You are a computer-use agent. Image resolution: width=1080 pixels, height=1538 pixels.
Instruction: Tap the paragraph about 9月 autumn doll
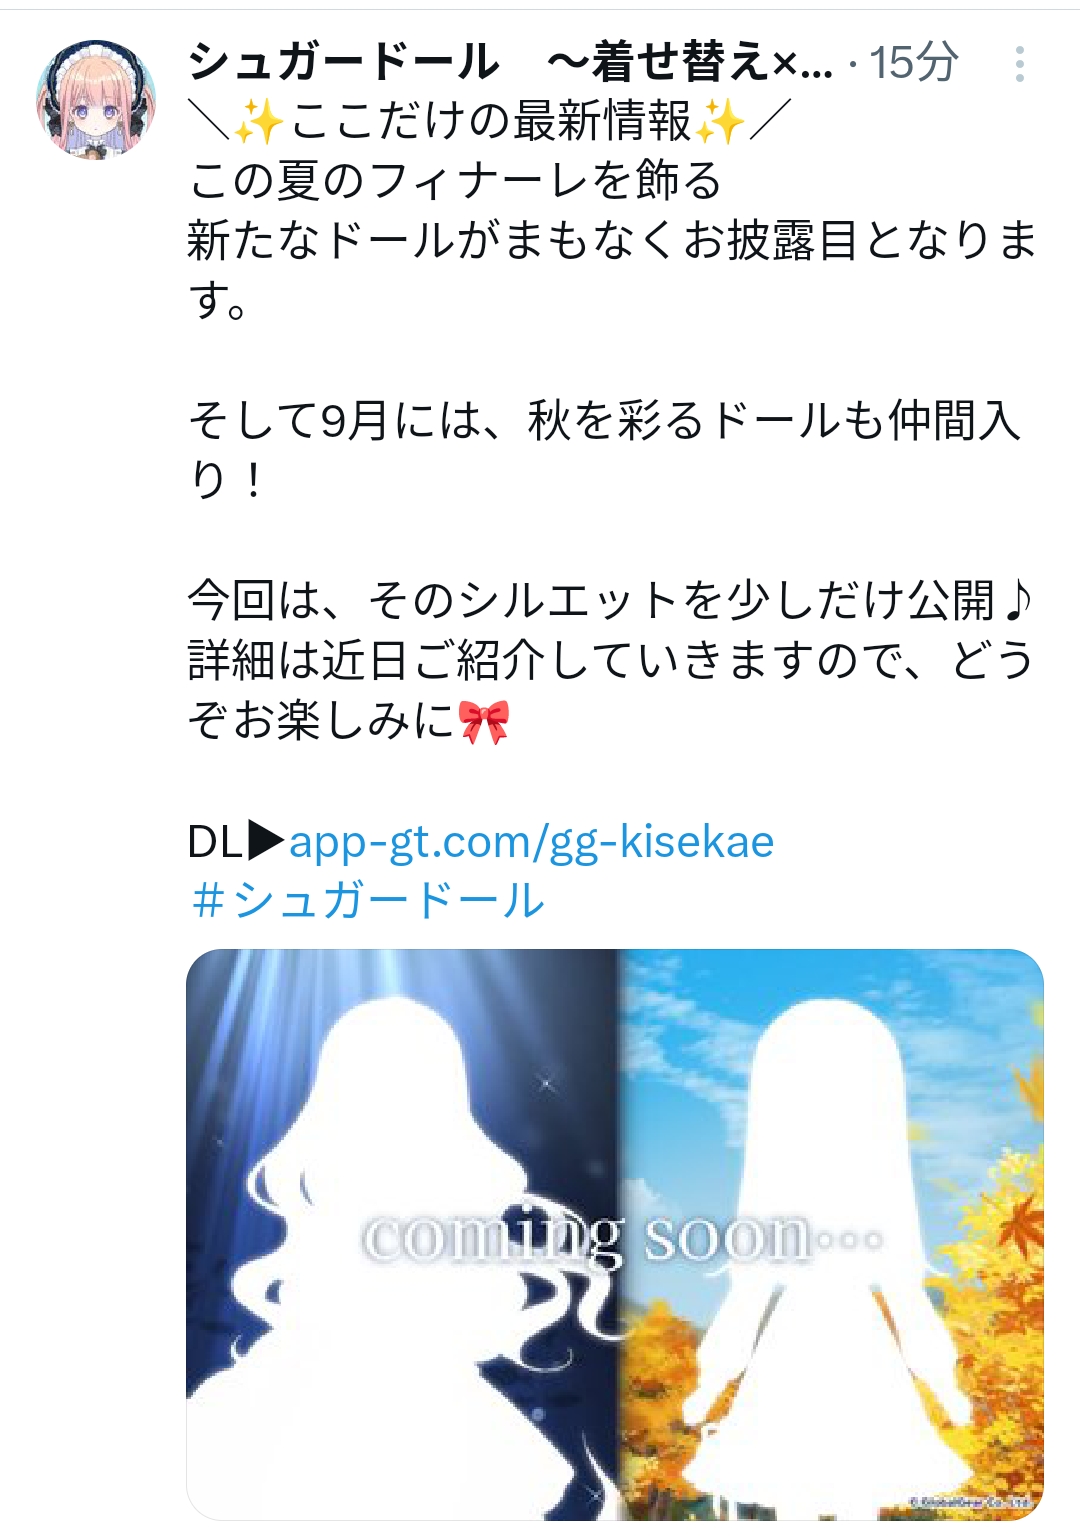pyautogui.click(x=604, y=450)
